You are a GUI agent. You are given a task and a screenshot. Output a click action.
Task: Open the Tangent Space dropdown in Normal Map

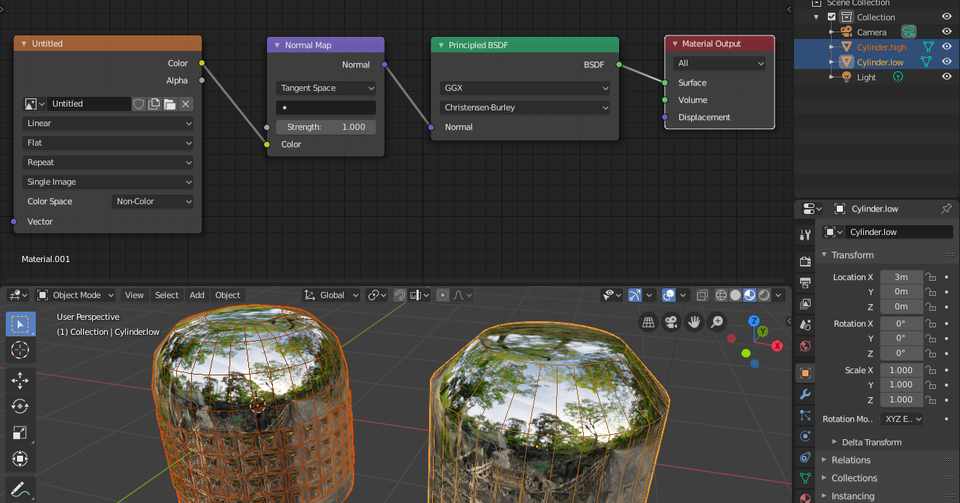click(326, 88)
